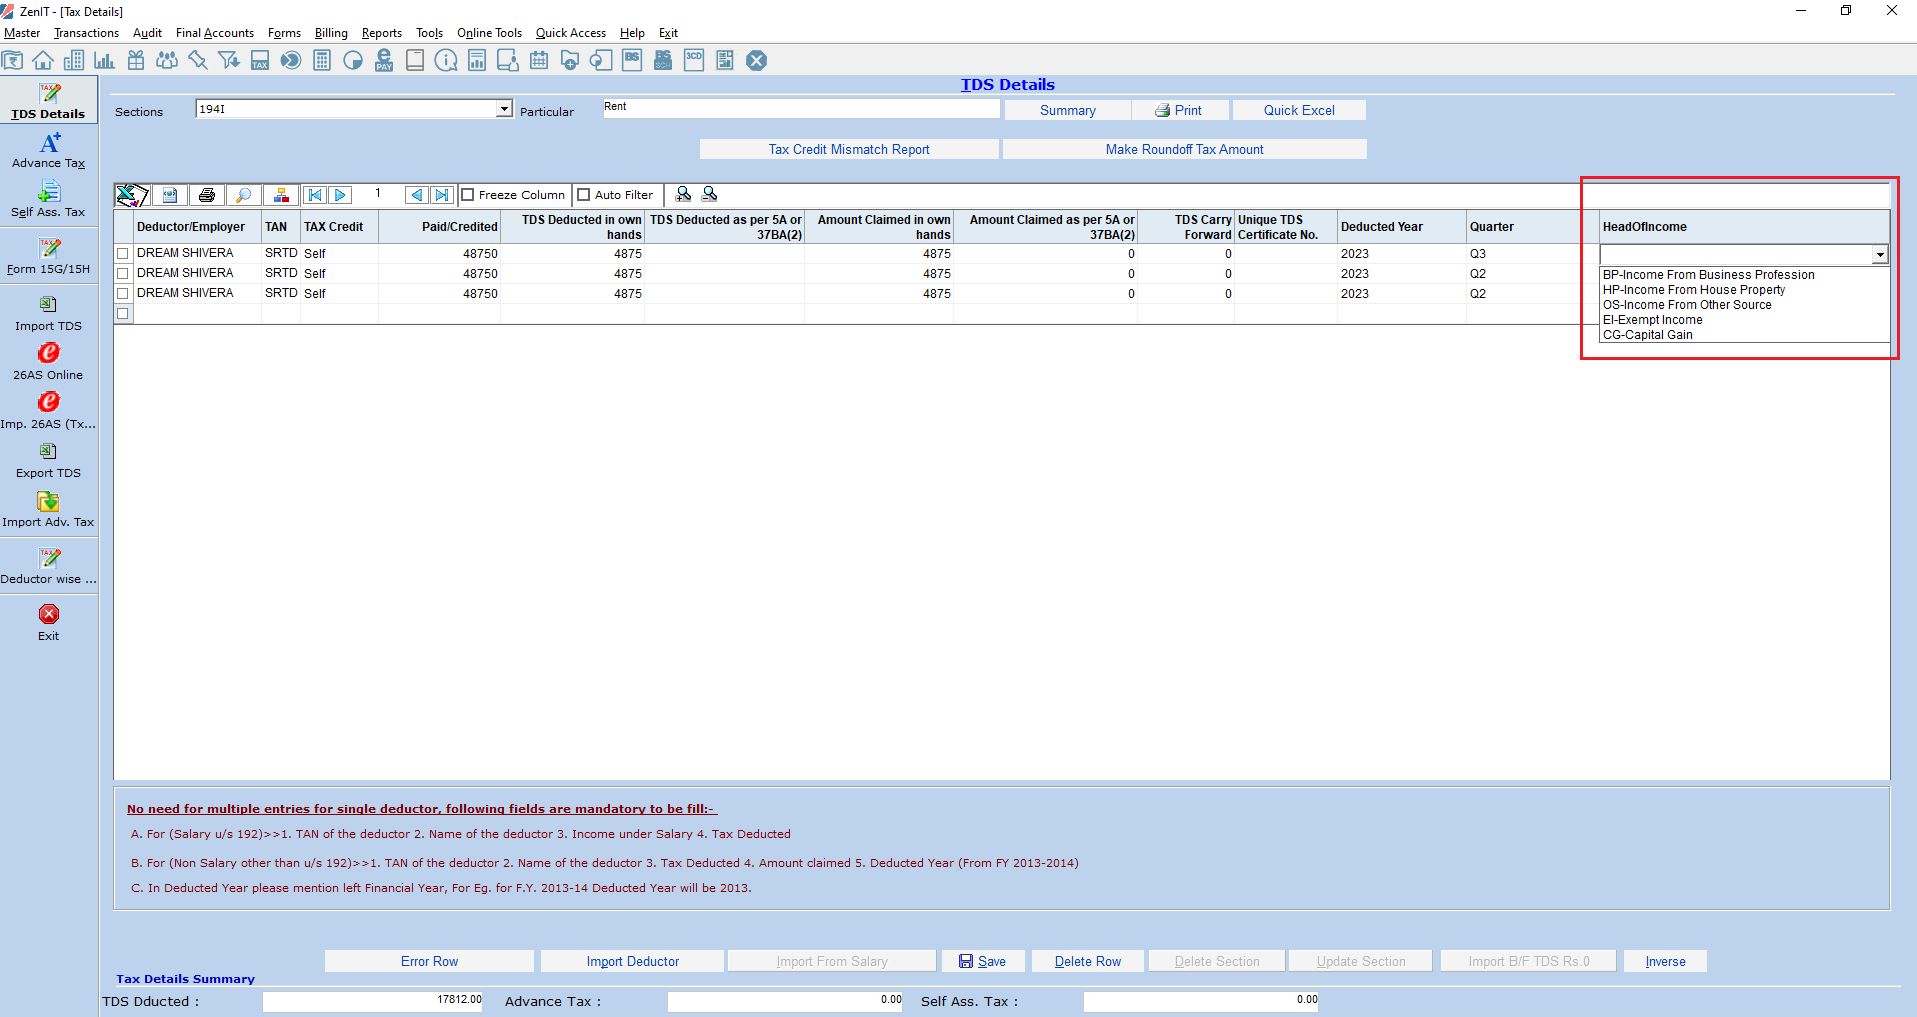The height and width of the screenshot is (1017, 1917).
Task: Open the info speech bubble icon
Action: 446,60
